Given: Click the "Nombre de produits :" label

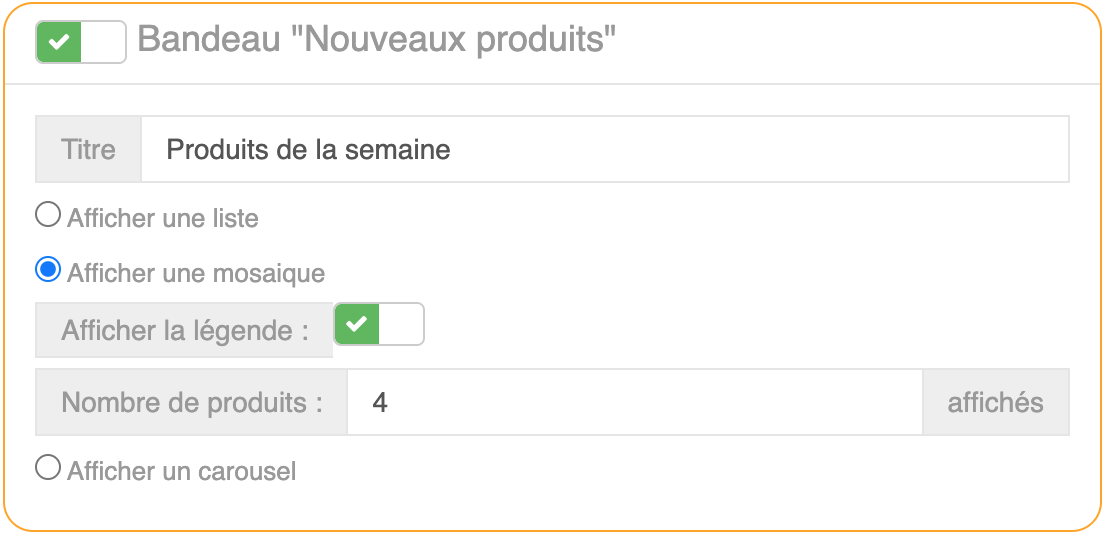Looking at the screenshot, I should click(x=192, y=402).
